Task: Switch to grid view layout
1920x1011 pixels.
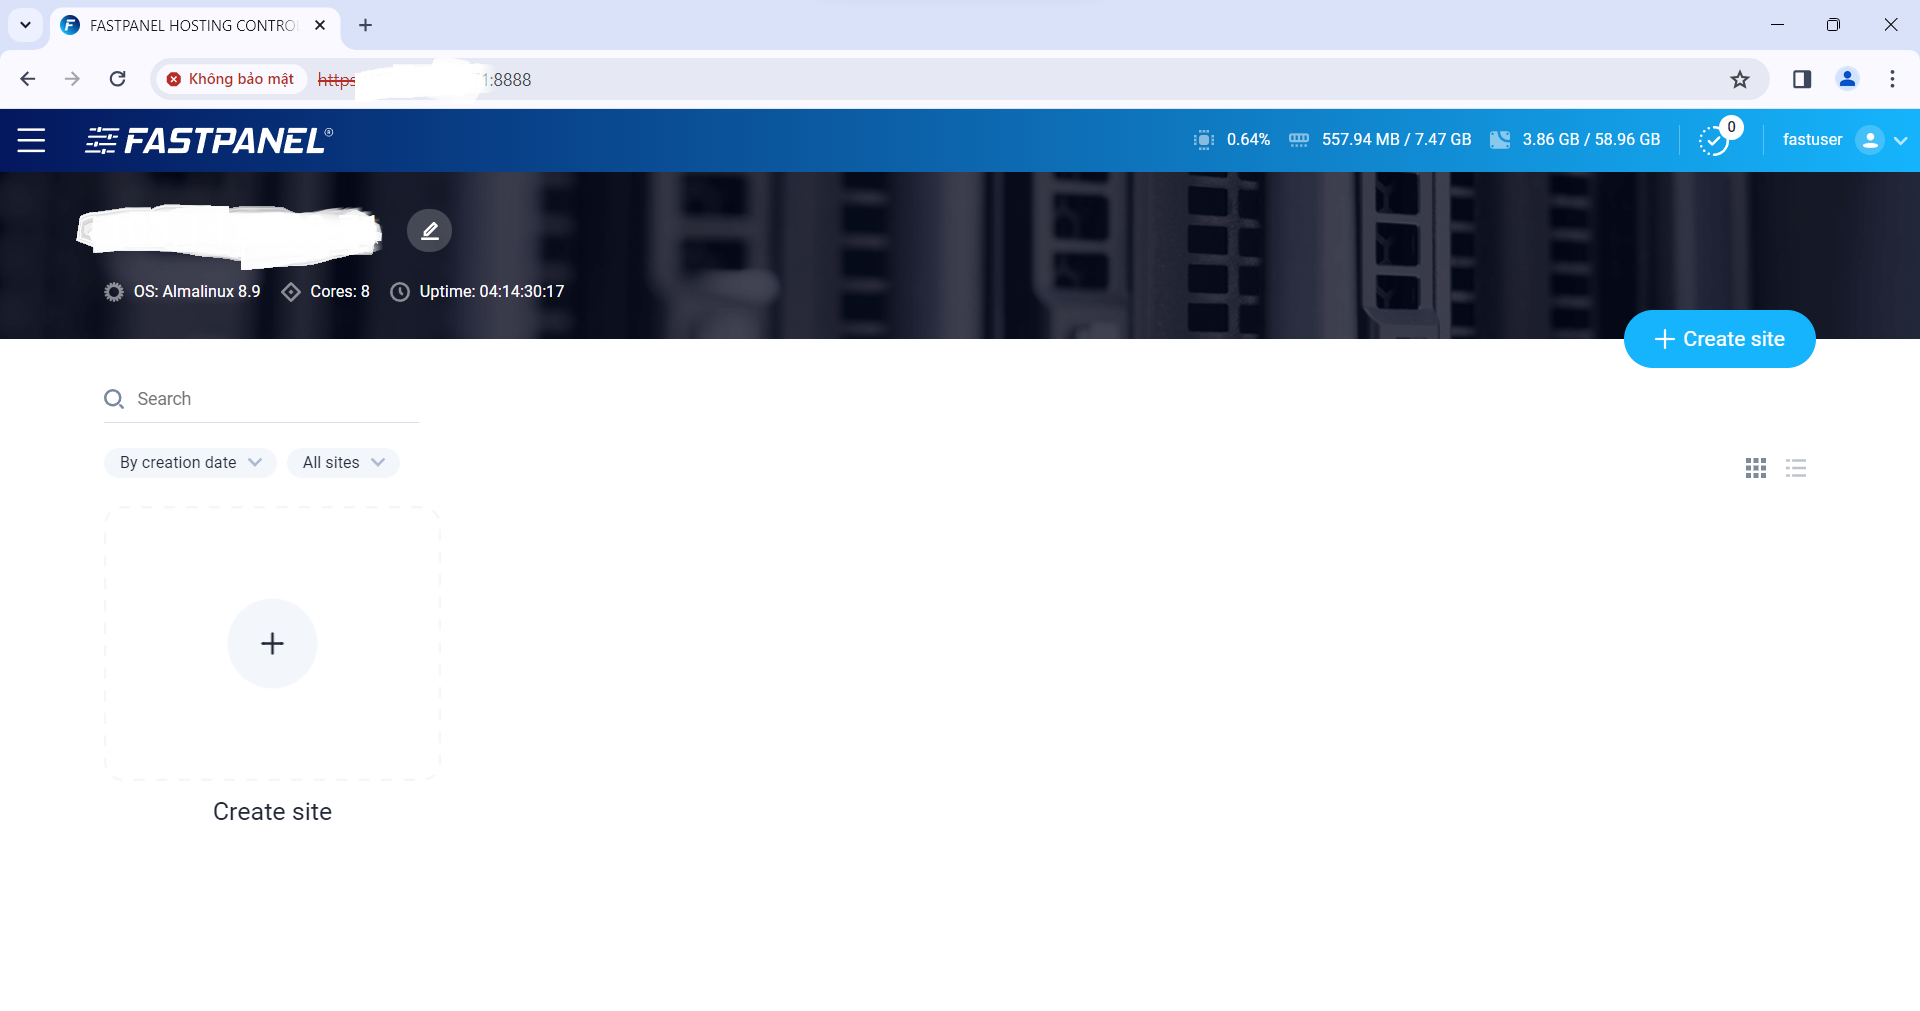Action: (1755, 468)
